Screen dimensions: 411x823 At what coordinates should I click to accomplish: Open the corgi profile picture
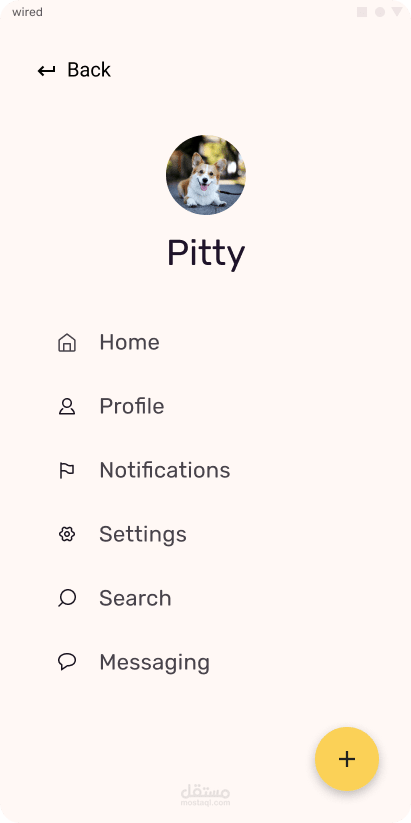pyautogui.click(x=206, y=175)
